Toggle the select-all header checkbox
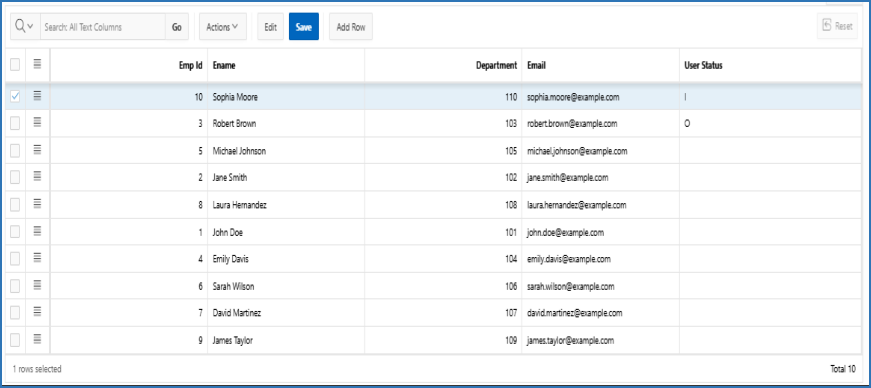871x388 pixels. pos(15,65)
